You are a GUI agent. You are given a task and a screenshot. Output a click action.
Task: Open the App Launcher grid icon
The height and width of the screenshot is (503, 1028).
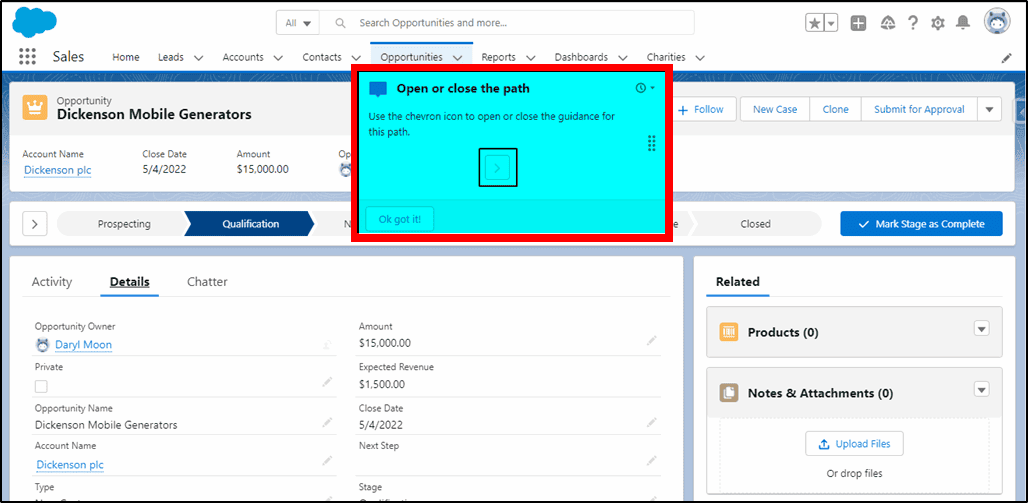27,57
